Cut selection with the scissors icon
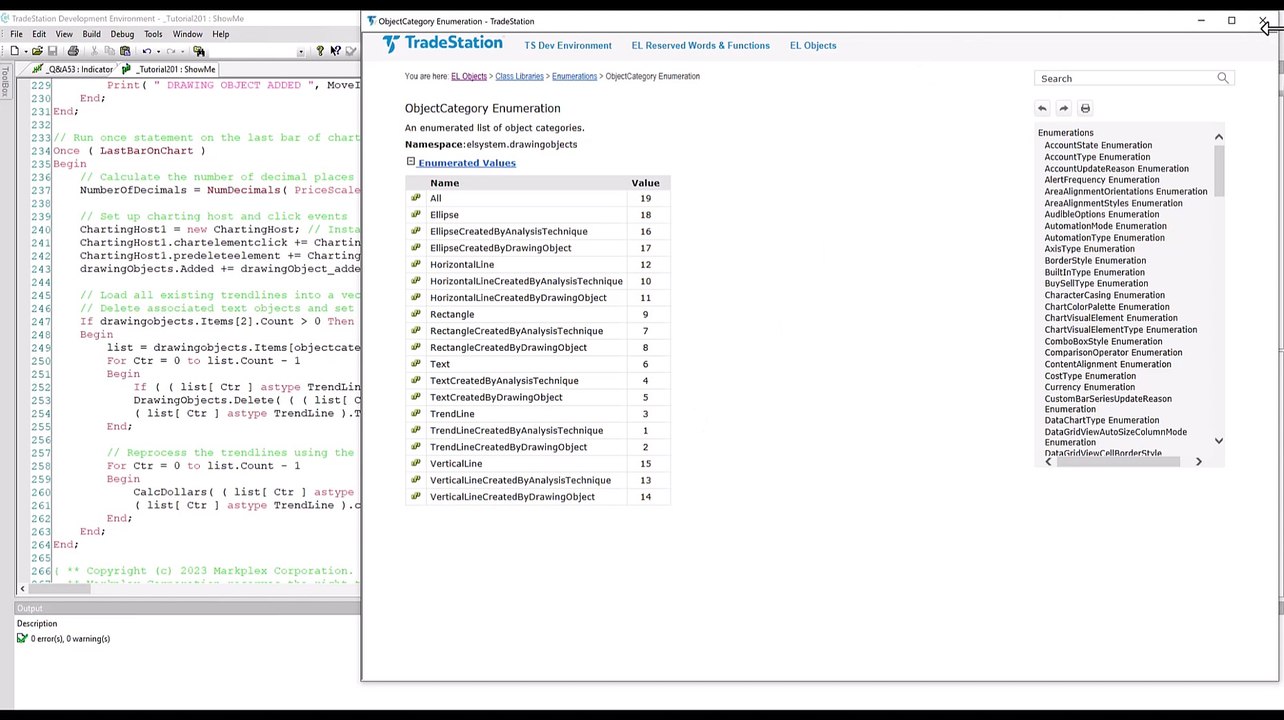Viewport: 1284px width, 720px height. [96, 51]
